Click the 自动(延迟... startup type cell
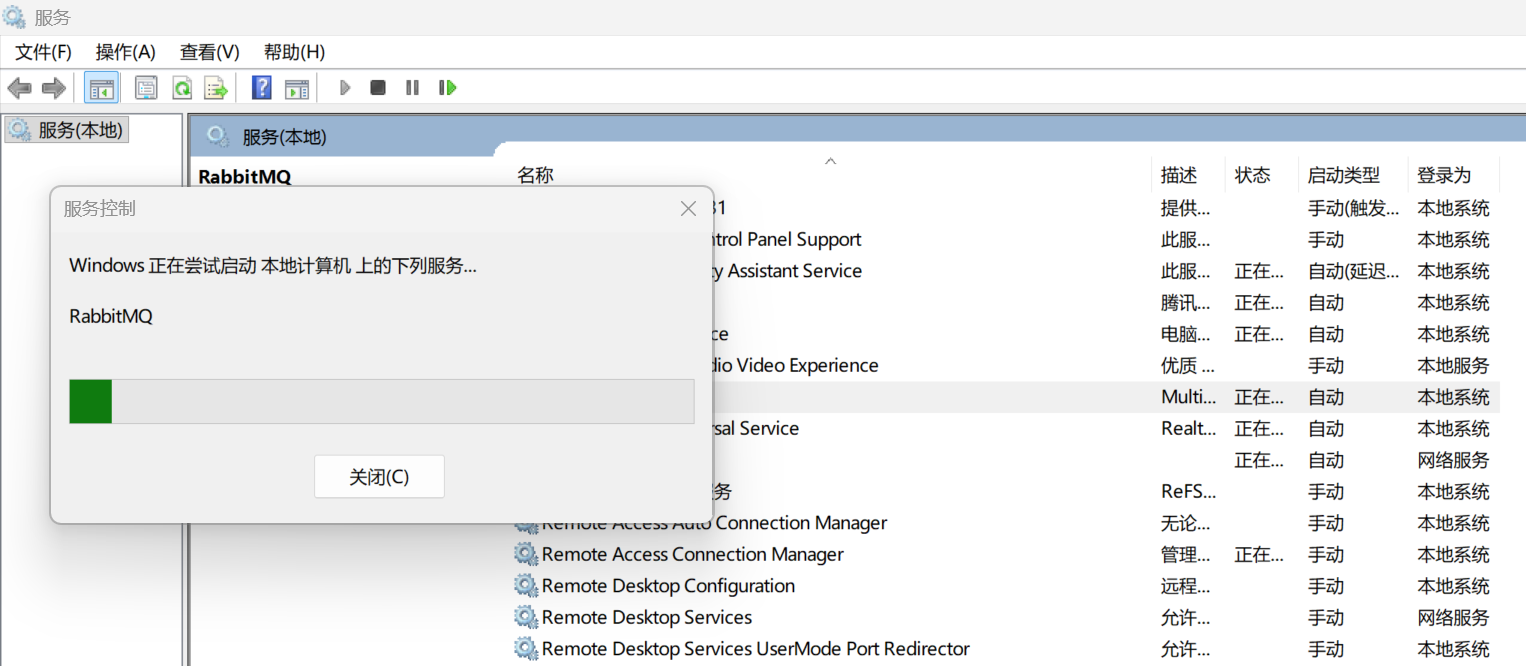The width and height of the screenshot is (1526, 666). coord(1354,271)
